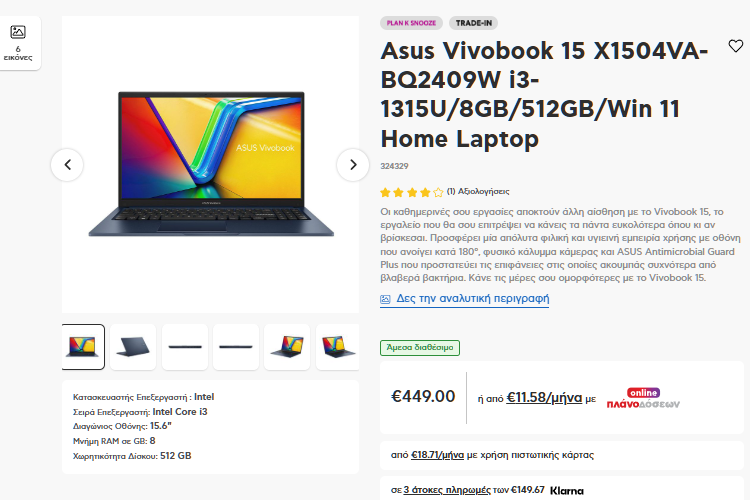Go to previous product image arrow
This screenshot has height=500, width=750.
[x=67, y=165]
